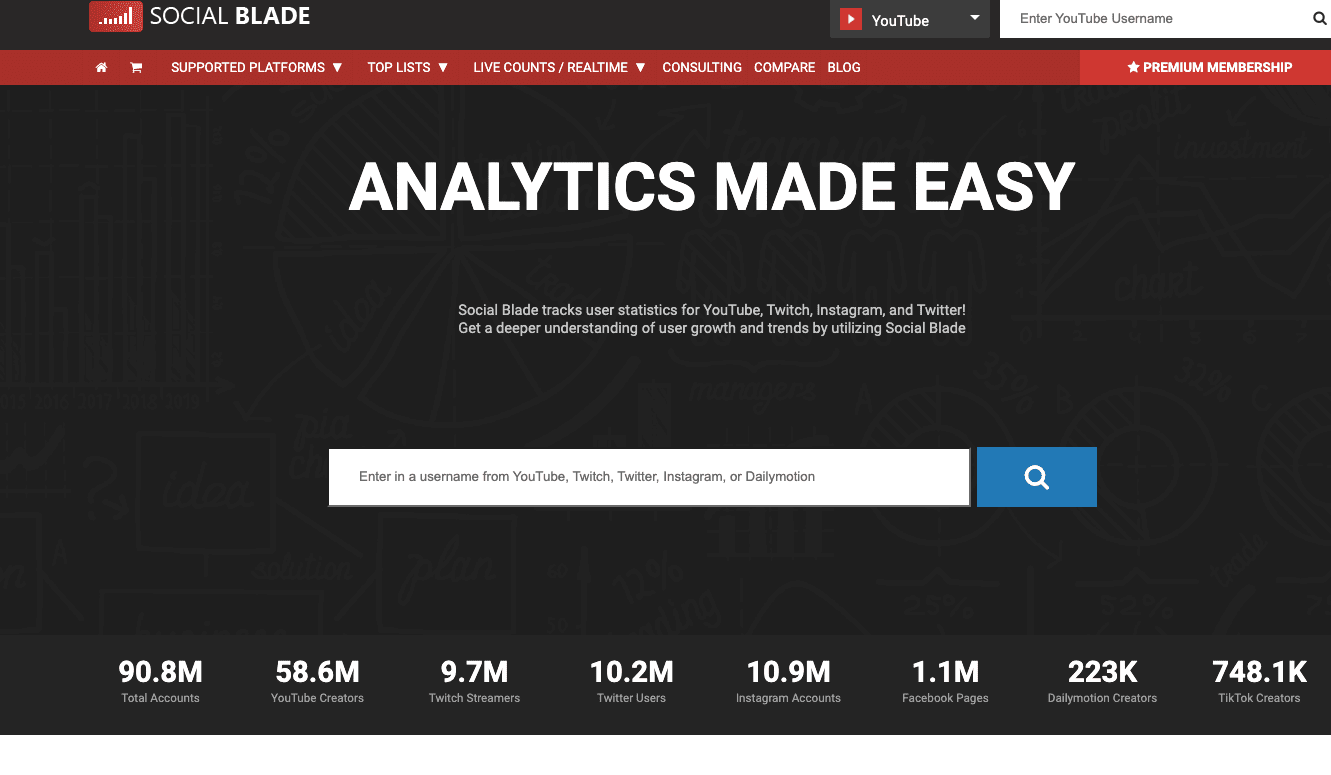Open the Consulting page
1331x775 pixels.
(x=702, y=68)
